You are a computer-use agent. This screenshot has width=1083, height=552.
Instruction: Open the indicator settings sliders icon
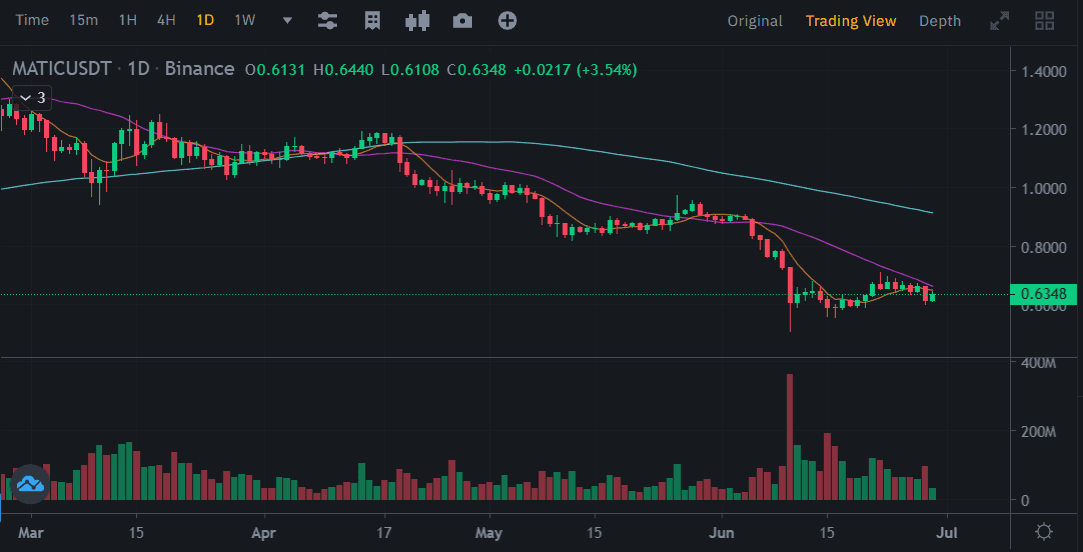pos(327,20)
